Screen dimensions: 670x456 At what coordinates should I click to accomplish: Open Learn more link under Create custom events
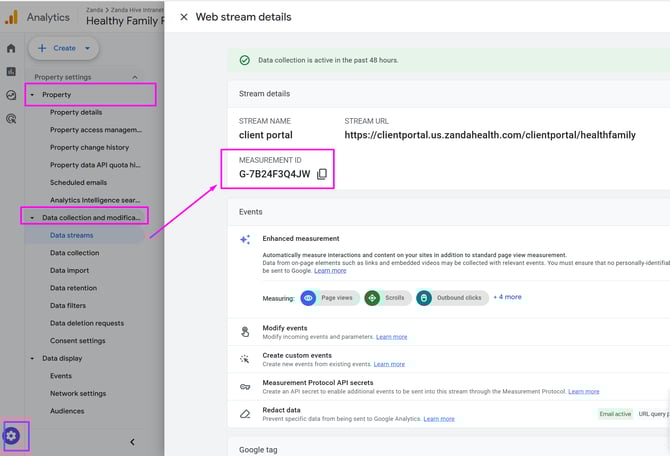pyautogui.click(x=389, y=364)
